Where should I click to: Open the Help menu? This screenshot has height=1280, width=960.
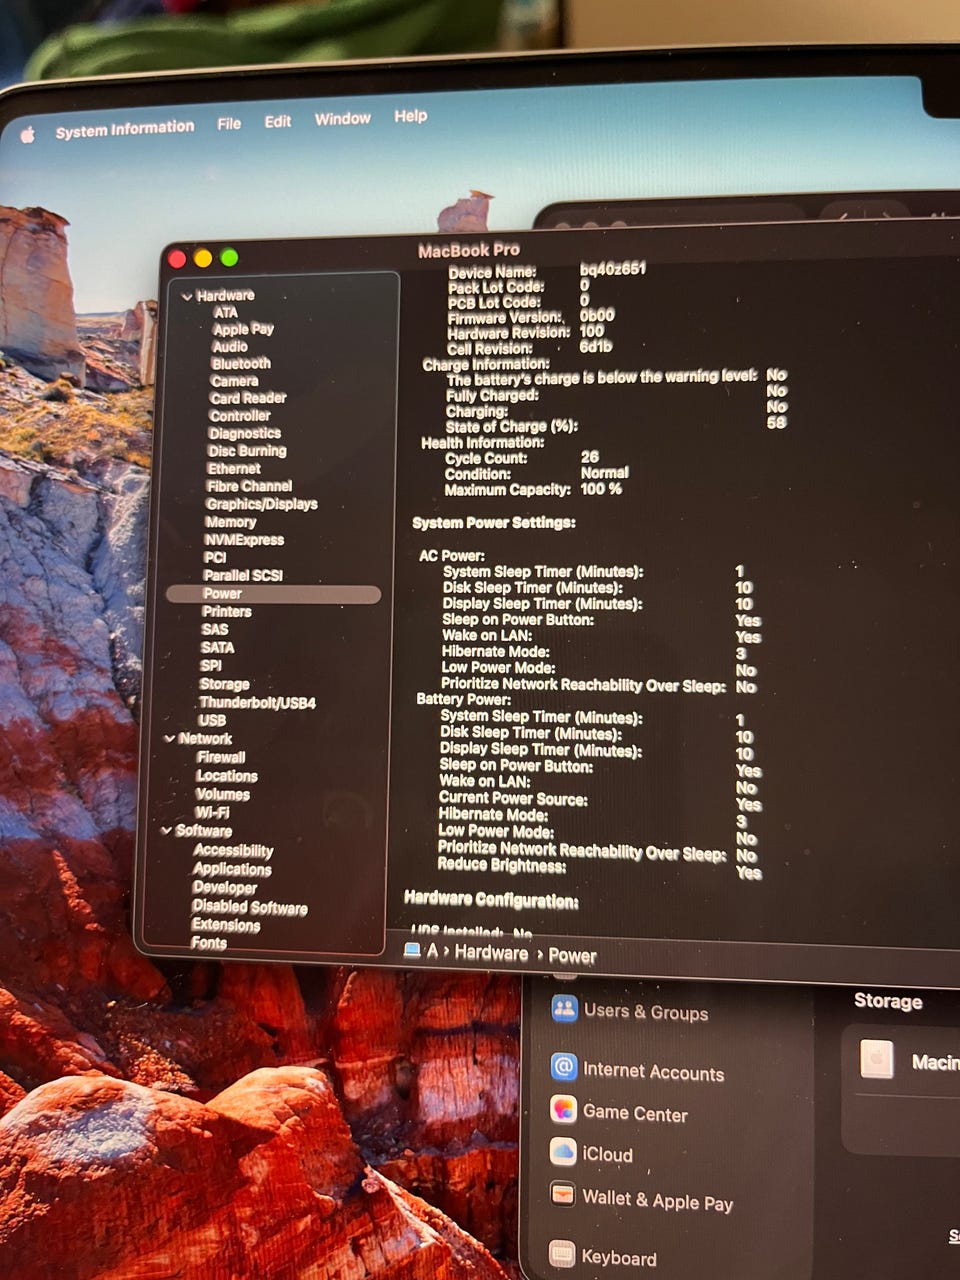(410, 116)
